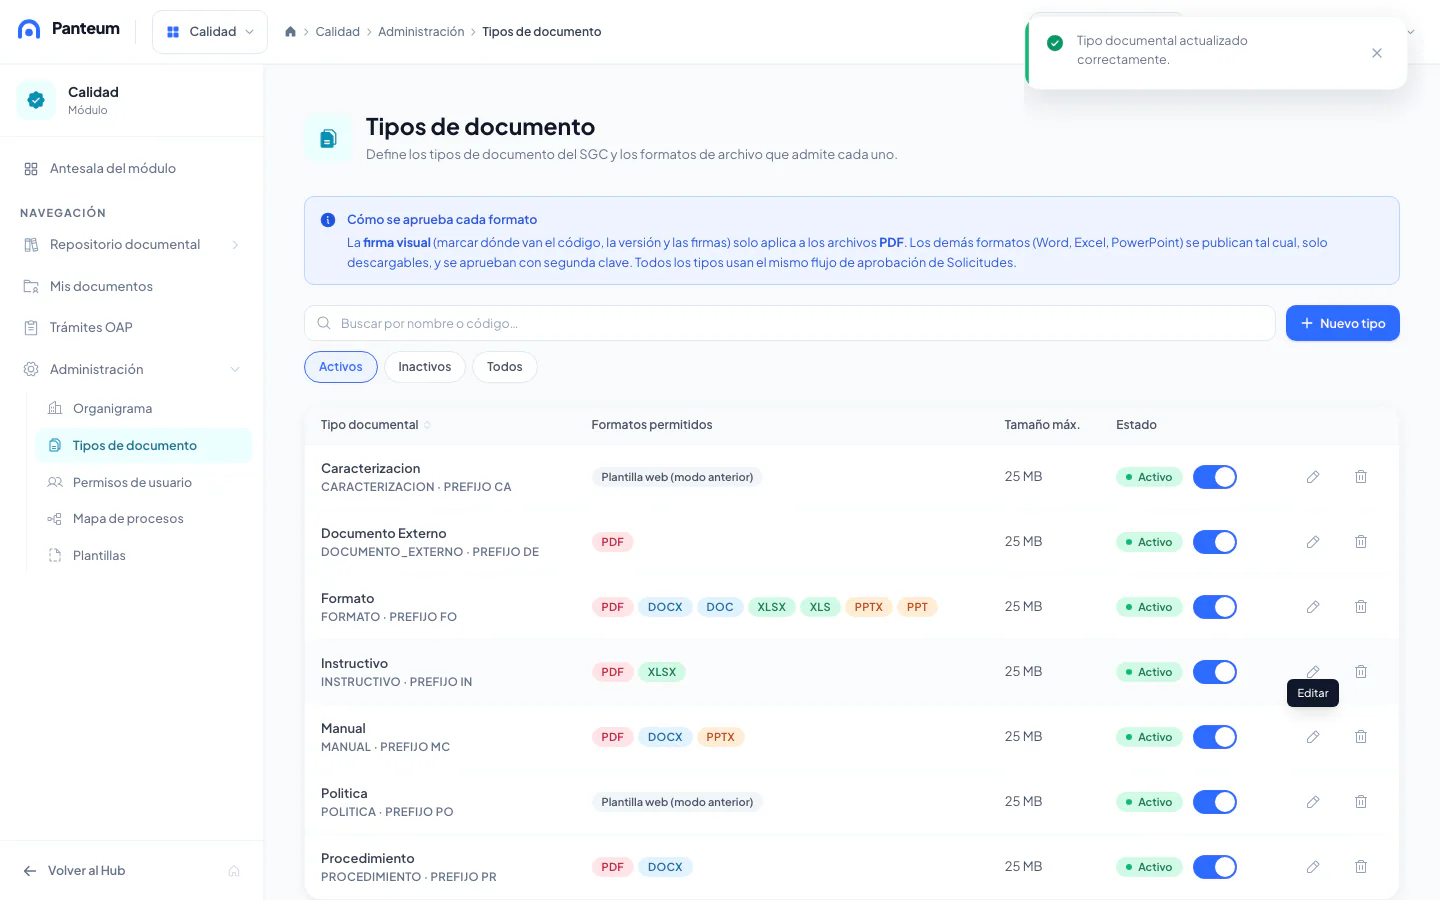Image resolution: width=1440 pixels, height=900 pixels.
Task: Disable the Documento Externo type switch
Action: click(x=1215, y=542)
